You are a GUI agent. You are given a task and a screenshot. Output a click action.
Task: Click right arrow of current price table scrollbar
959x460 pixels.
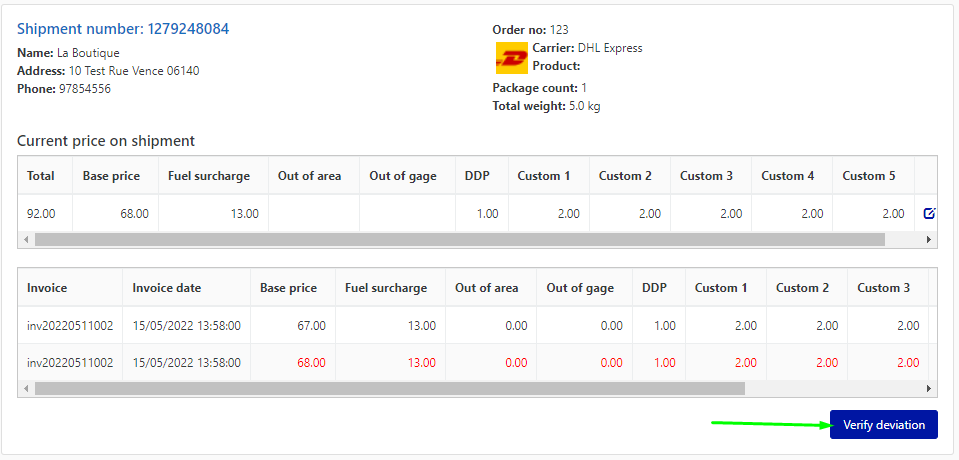tap(928, 240)
